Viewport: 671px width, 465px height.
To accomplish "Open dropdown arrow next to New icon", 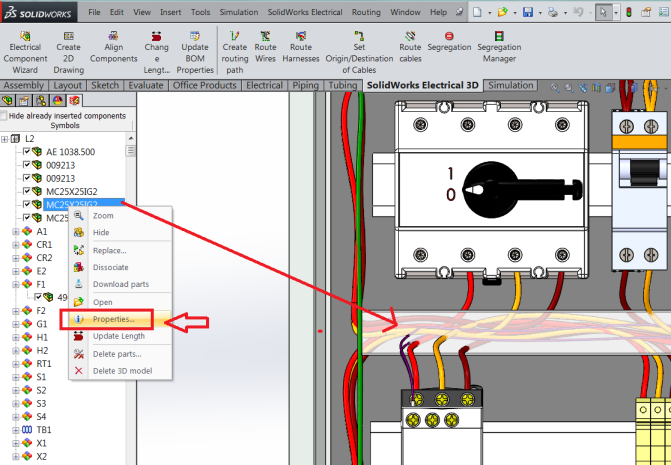I will click(x=489, y=12).
